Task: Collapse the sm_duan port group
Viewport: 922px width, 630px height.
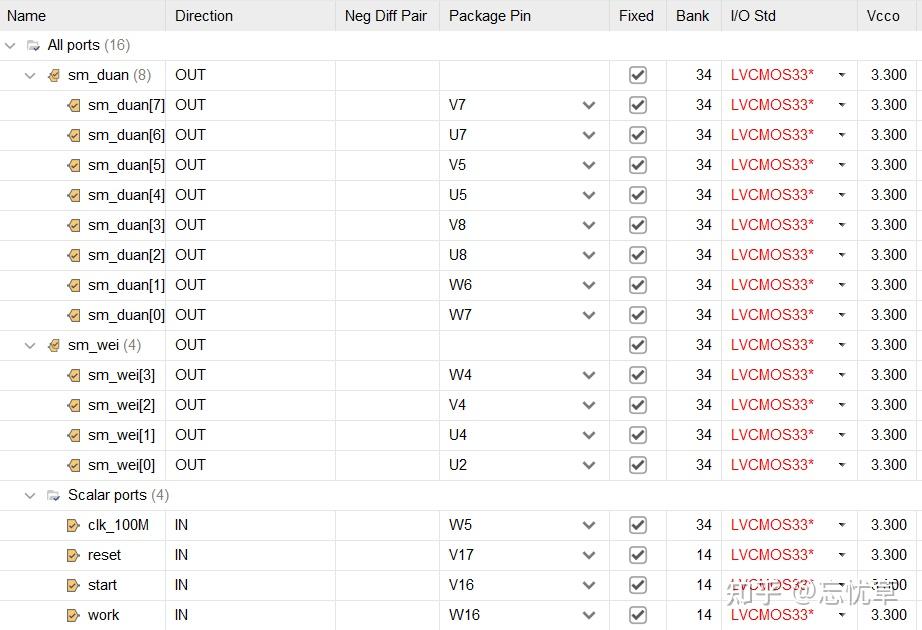Action: click(x=30, y=75)
